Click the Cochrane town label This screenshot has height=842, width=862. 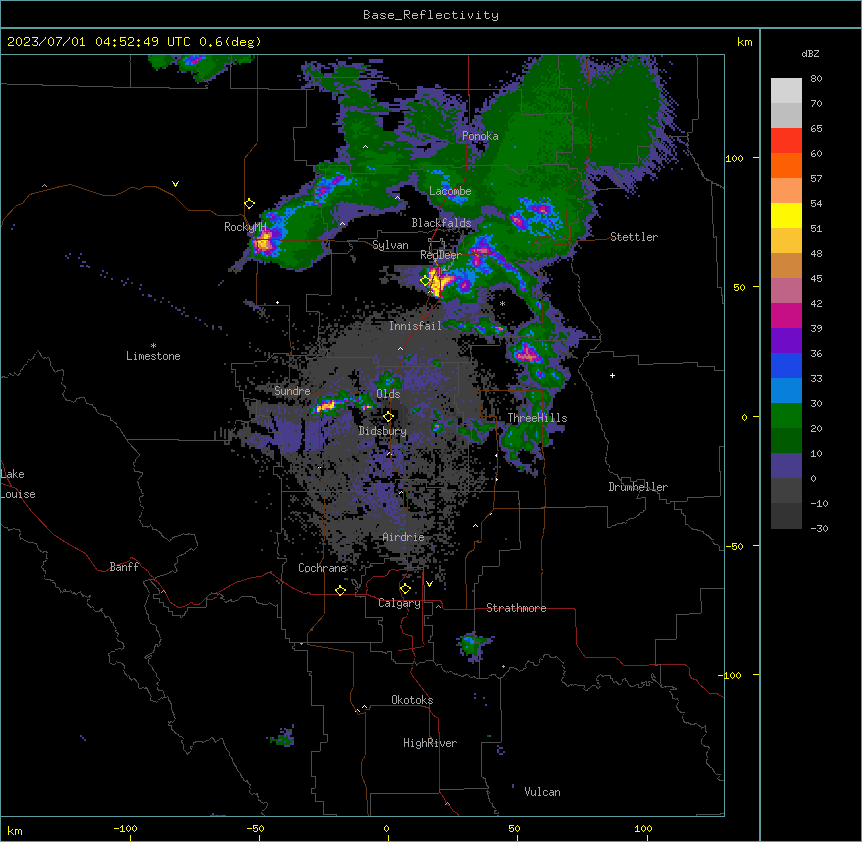pos(322,568)
